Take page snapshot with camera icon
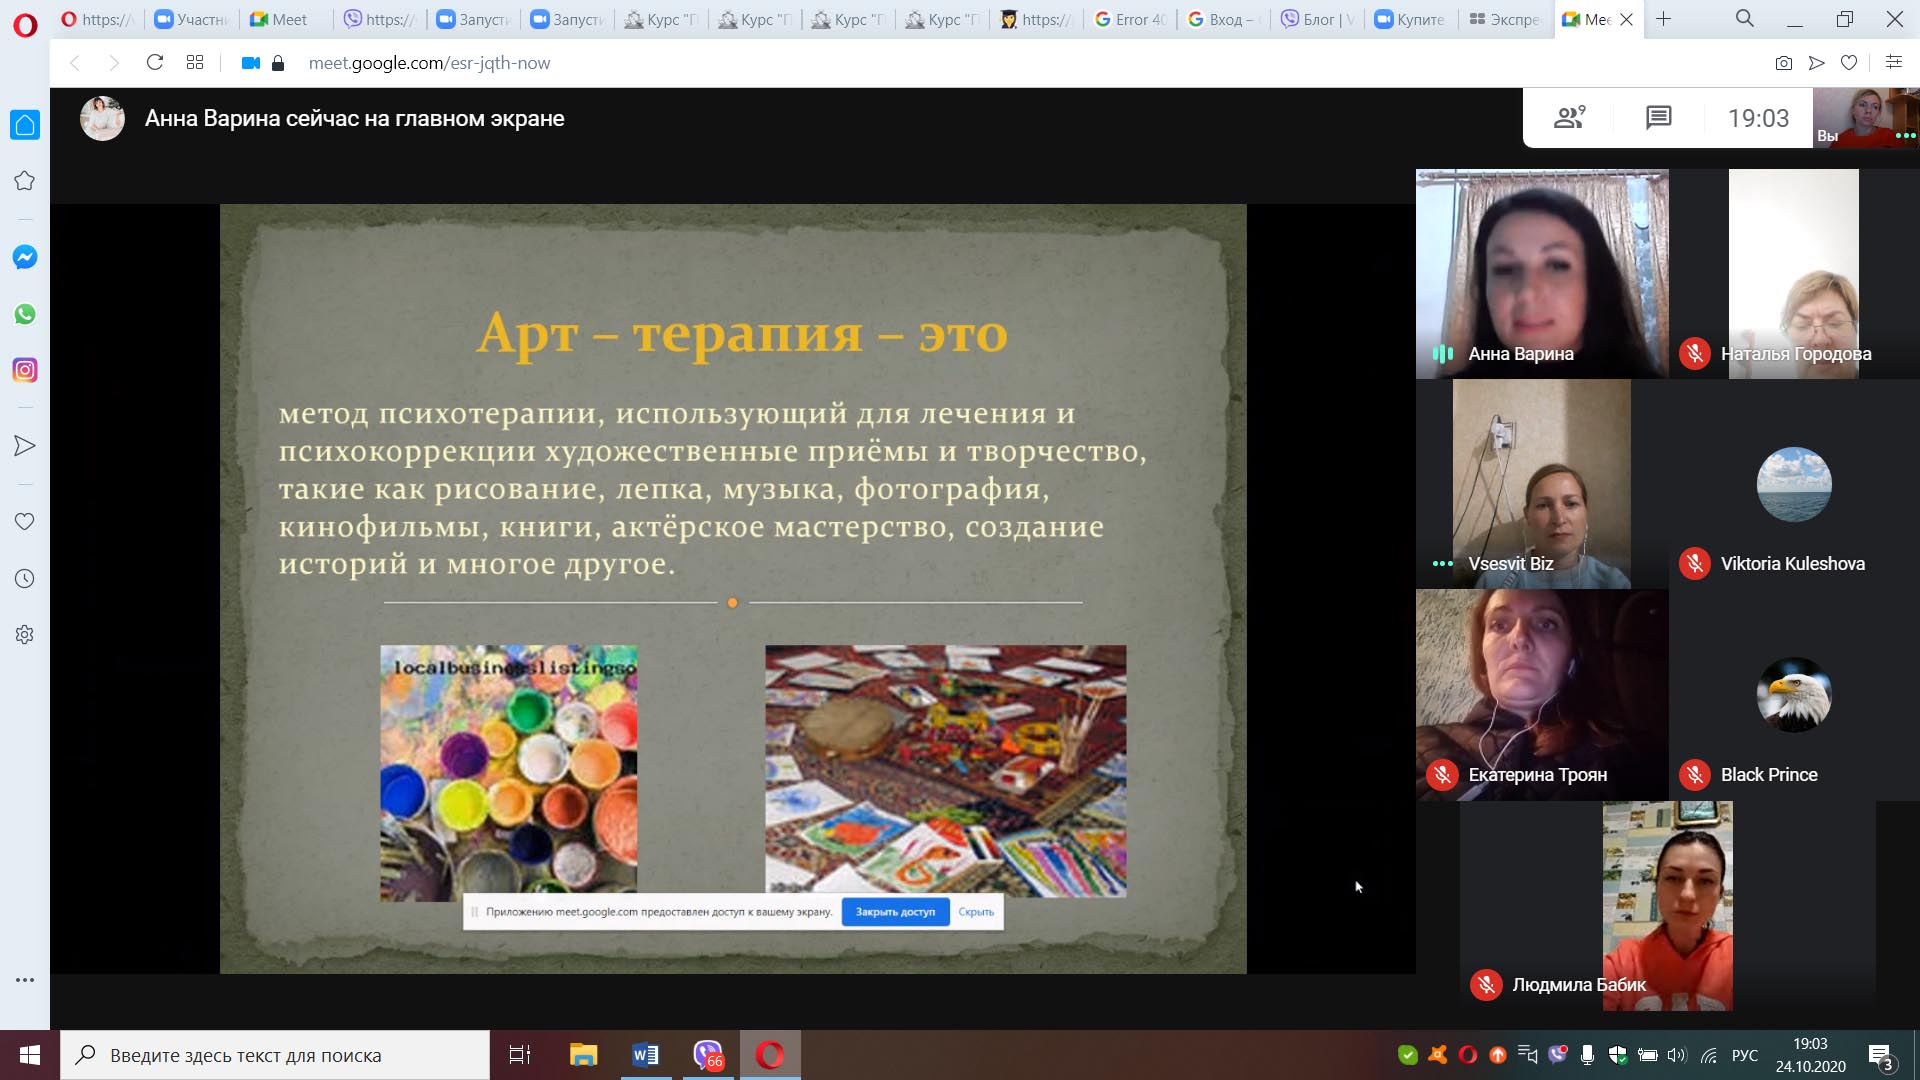This screenshot has height=1080, width=1920. point(1783,63)
